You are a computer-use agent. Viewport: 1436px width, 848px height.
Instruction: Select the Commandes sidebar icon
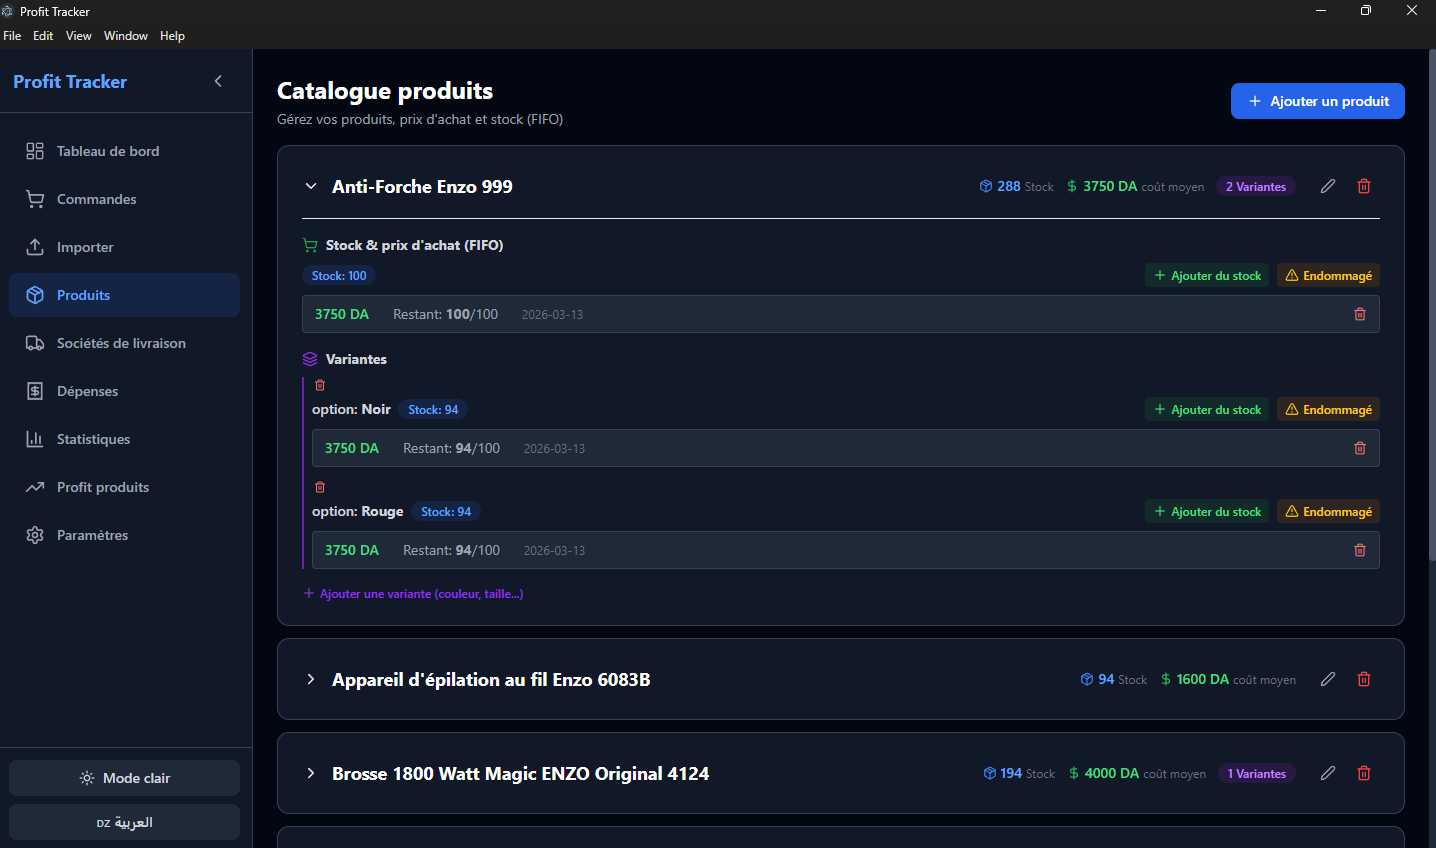coord(35,199)
